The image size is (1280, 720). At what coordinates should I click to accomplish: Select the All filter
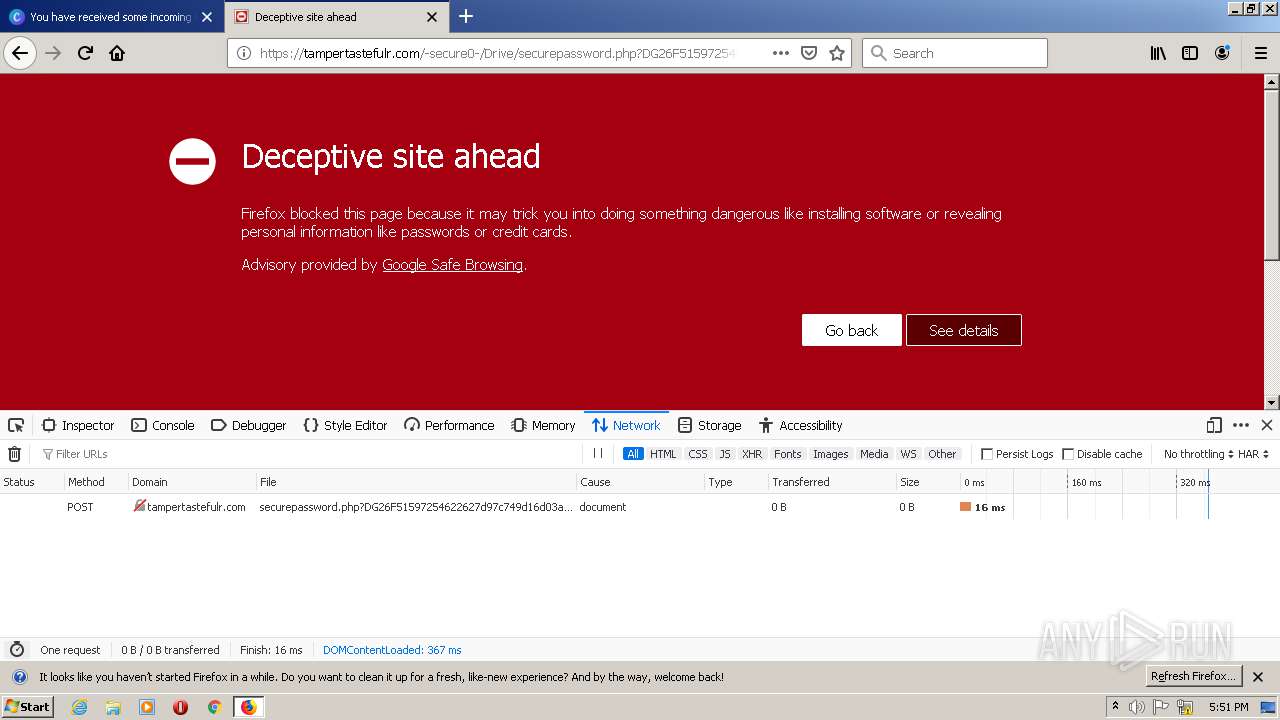(633, 454)
